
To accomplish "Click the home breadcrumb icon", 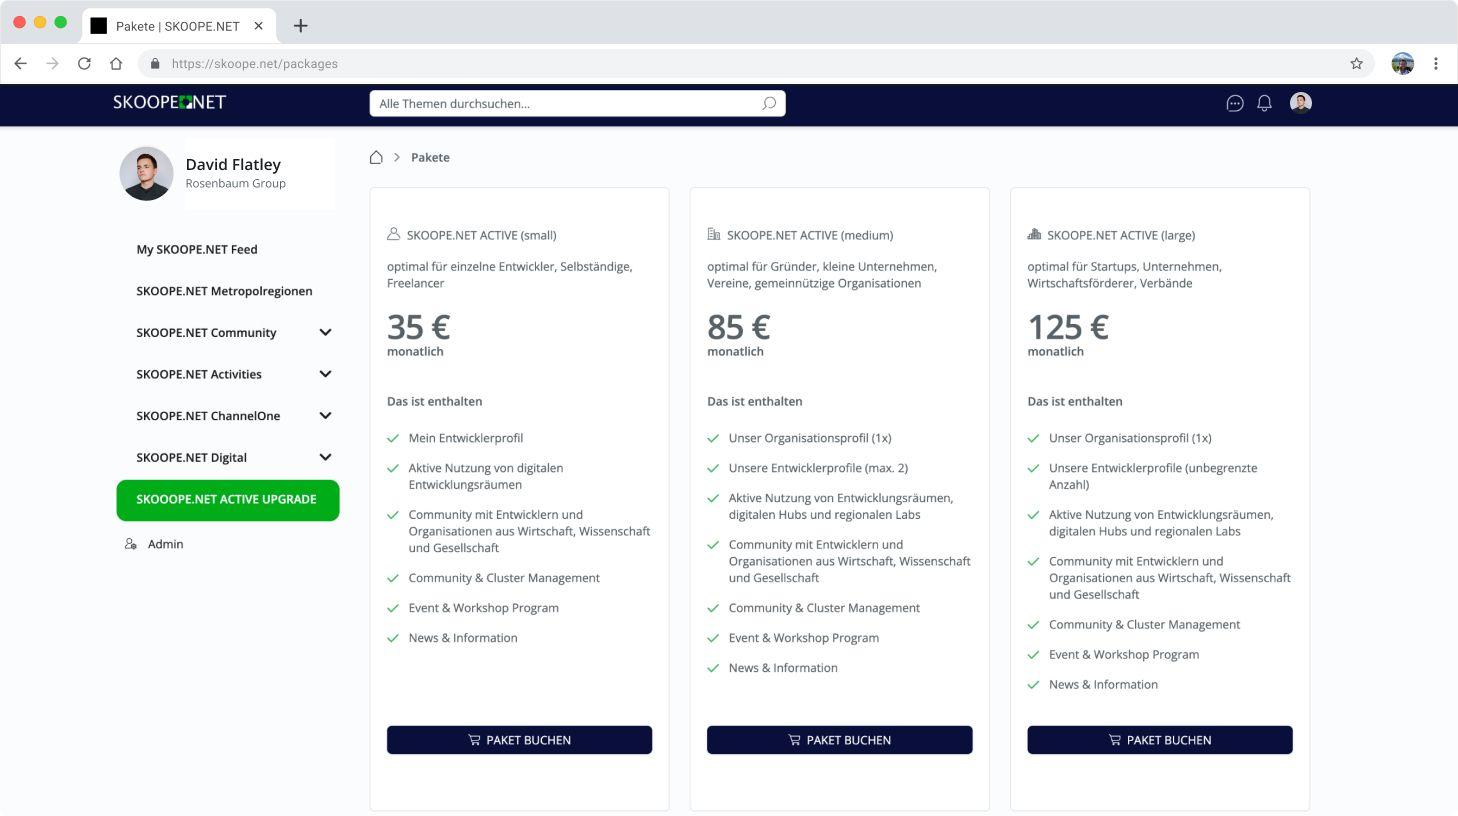I will (x=376, y=157).
